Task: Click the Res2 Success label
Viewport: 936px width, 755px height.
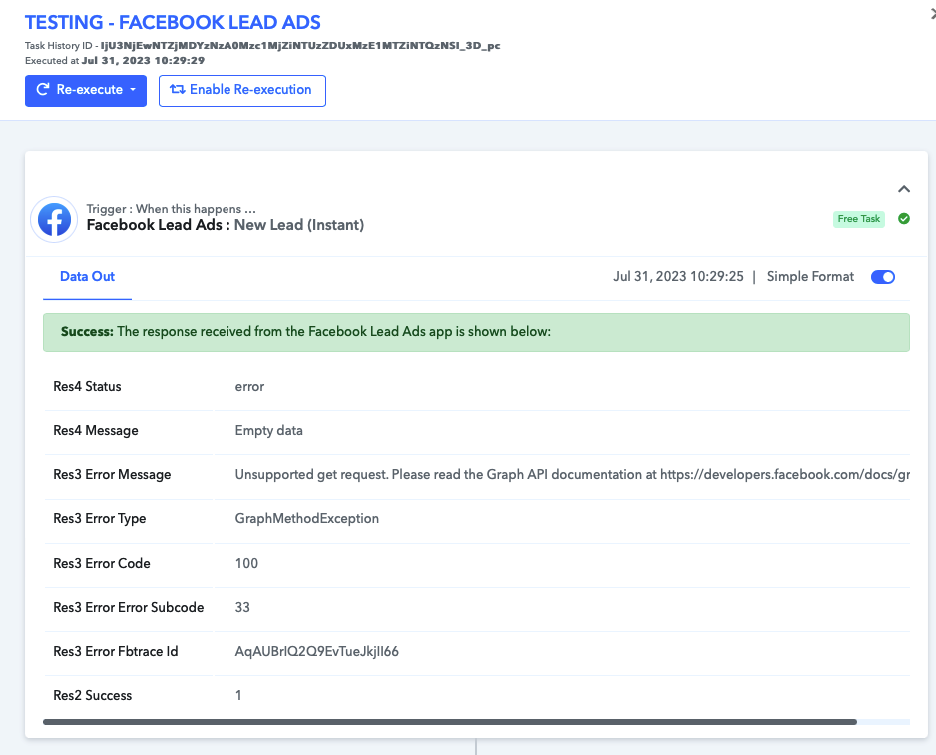Action: 93,695
